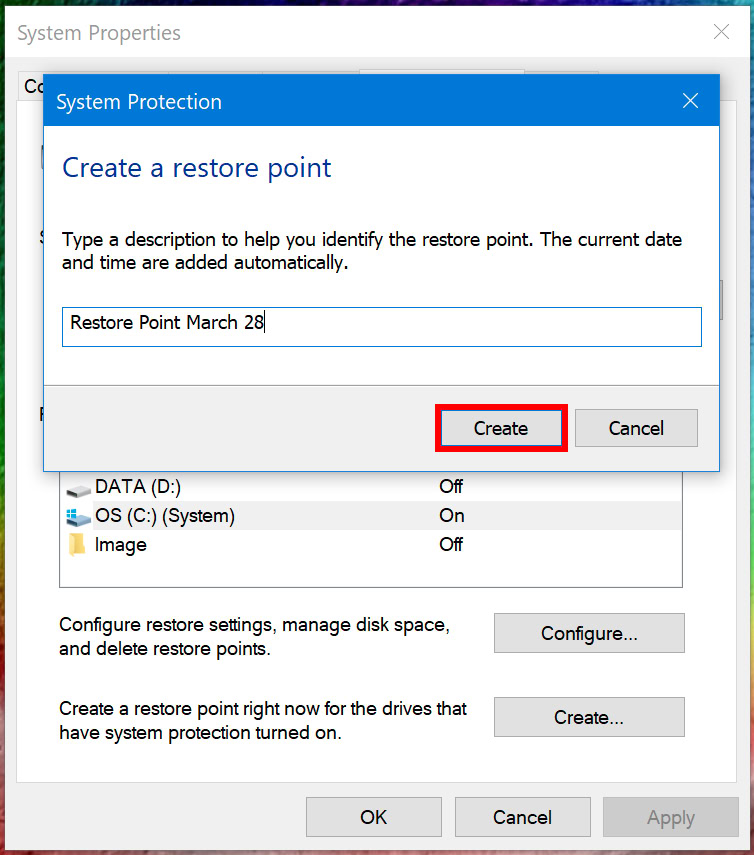
Task: Click the Off status for Image
Action: pyautogui.click(x=451, y=544)
